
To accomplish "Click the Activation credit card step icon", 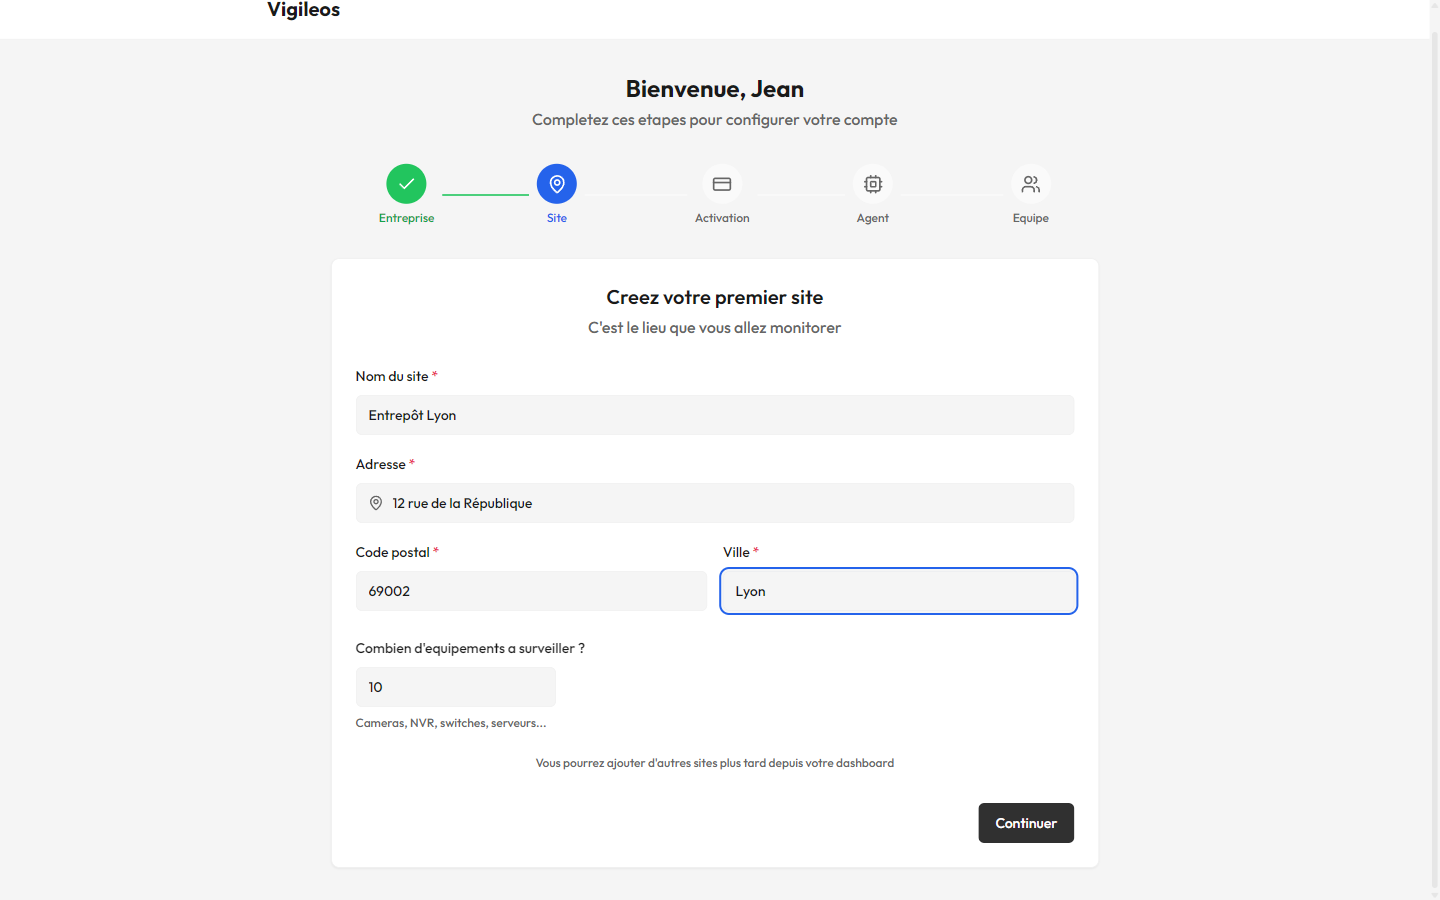I will 722,184.
